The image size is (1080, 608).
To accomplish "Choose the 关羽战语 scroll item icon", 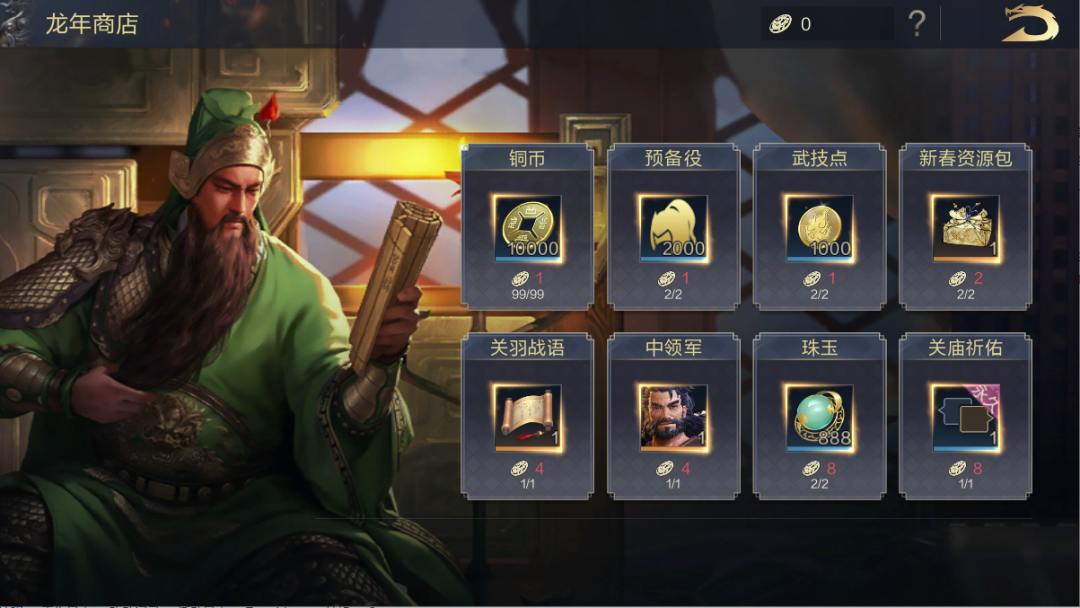I will [x=528, y=419].
